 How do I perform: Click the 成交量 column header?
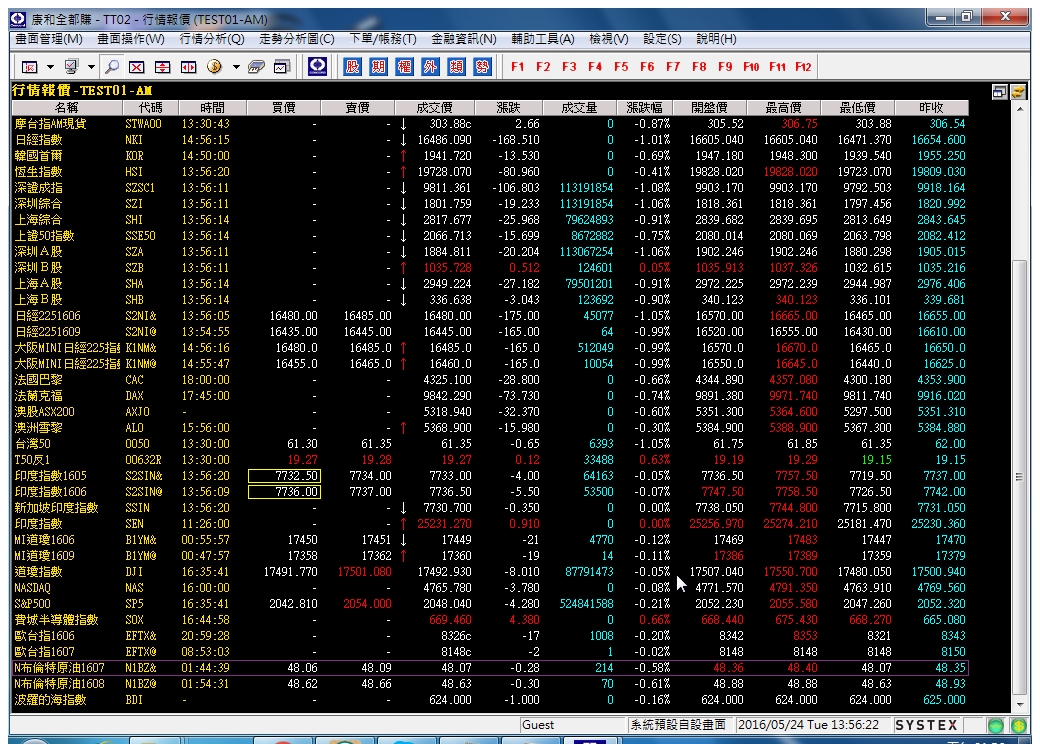click(x=579, y=107)
